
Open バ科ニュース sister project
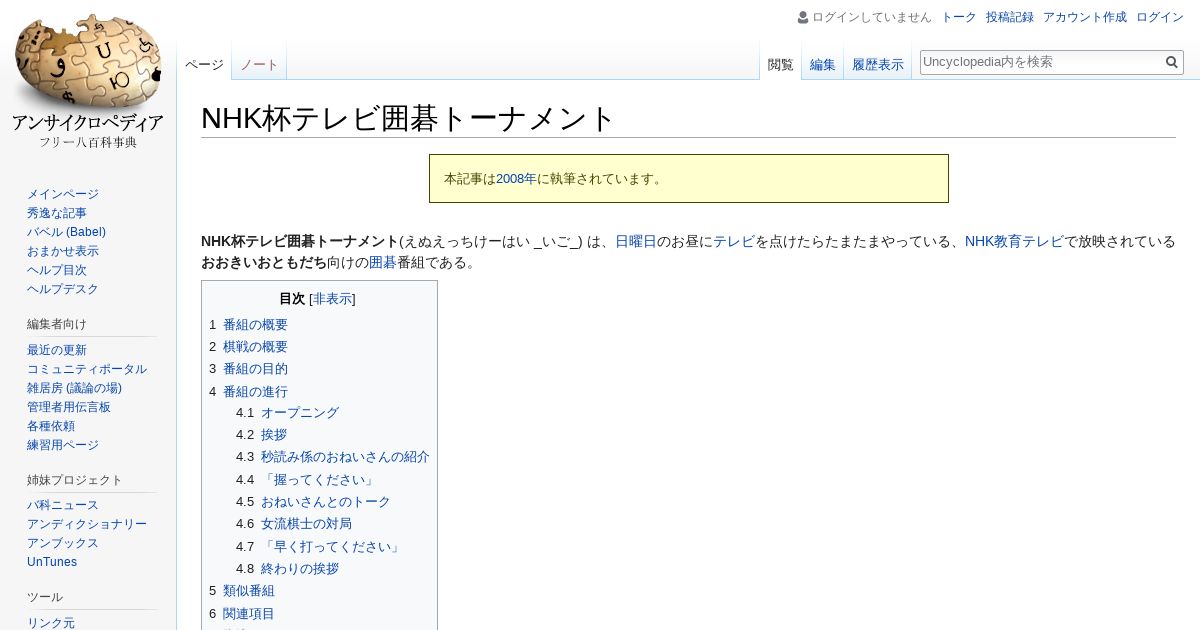coord(63,505)
